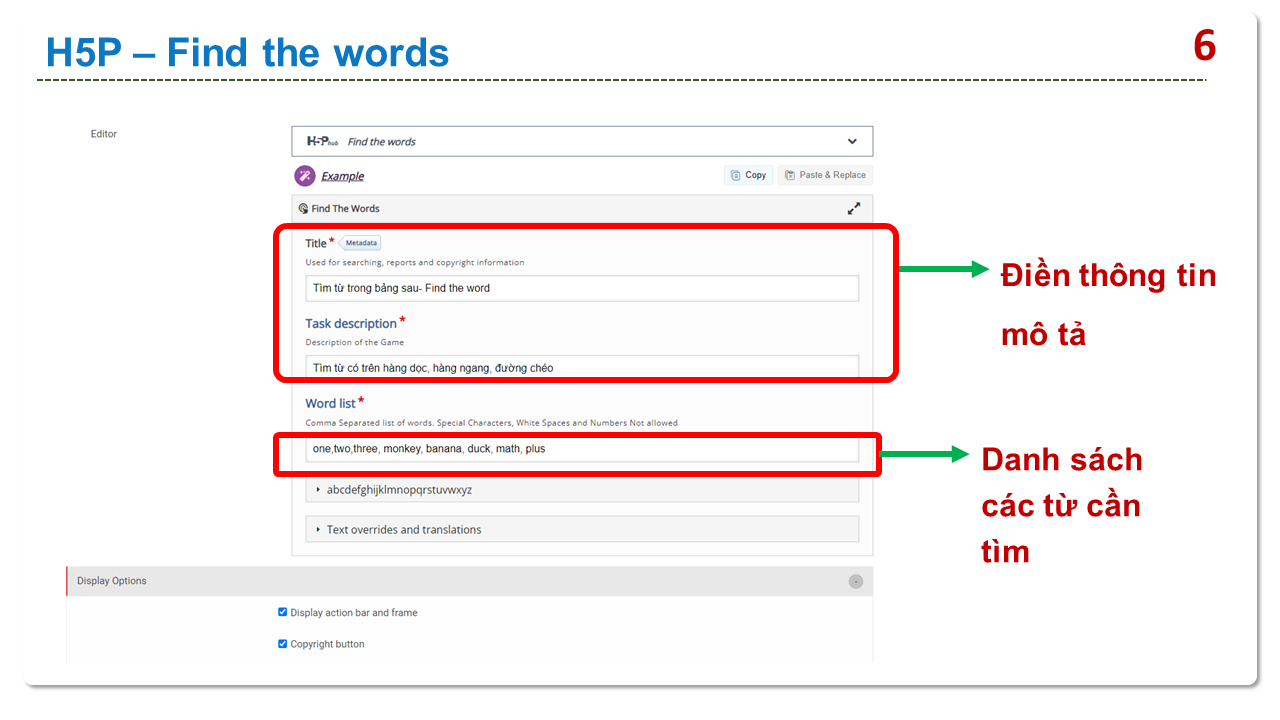Collapse Display Options with the minus icon
This screenshot has height=720, width=1280.
[x=856, y=582]
